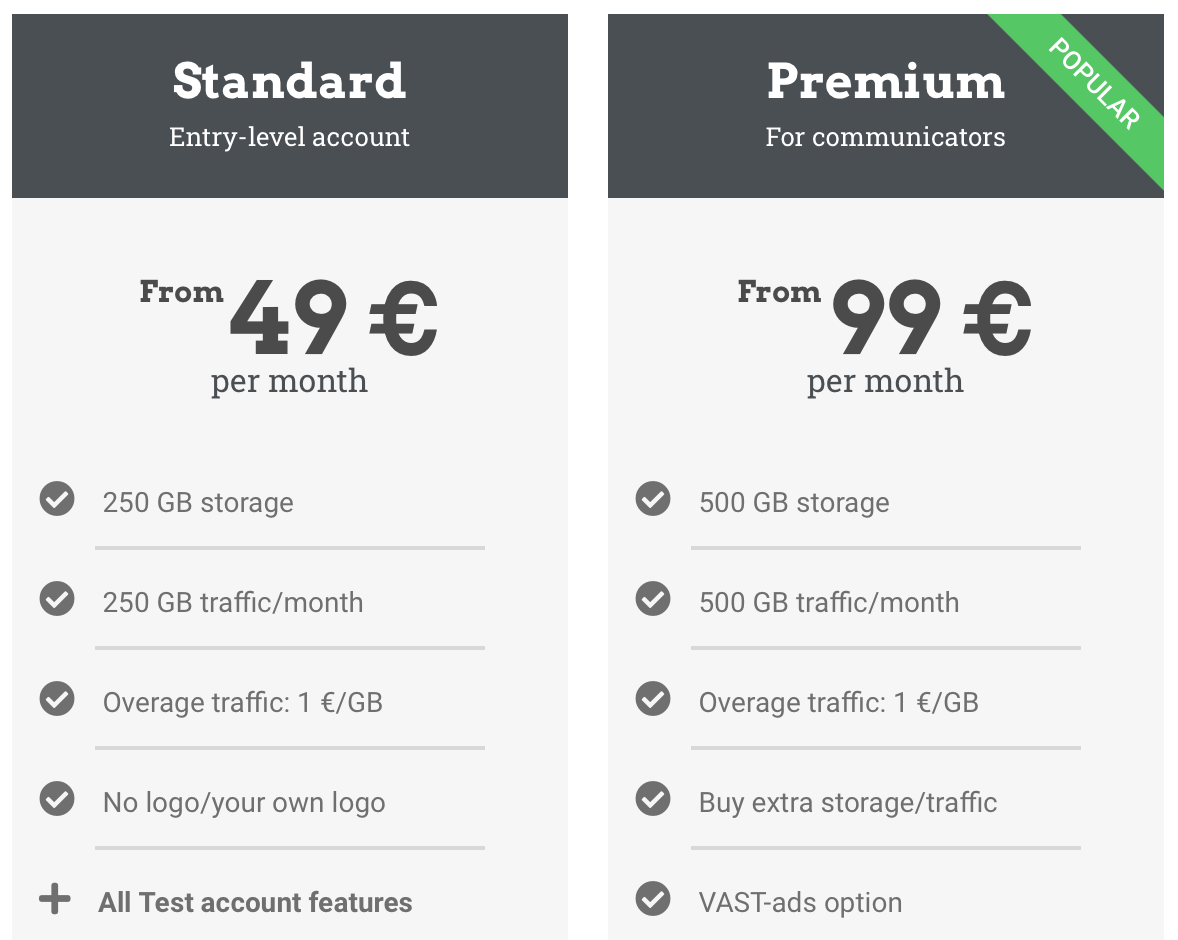1178x940 pixels.
Task: Click the checkmark beside No logo/your own logo
Action: pos(57,800)
